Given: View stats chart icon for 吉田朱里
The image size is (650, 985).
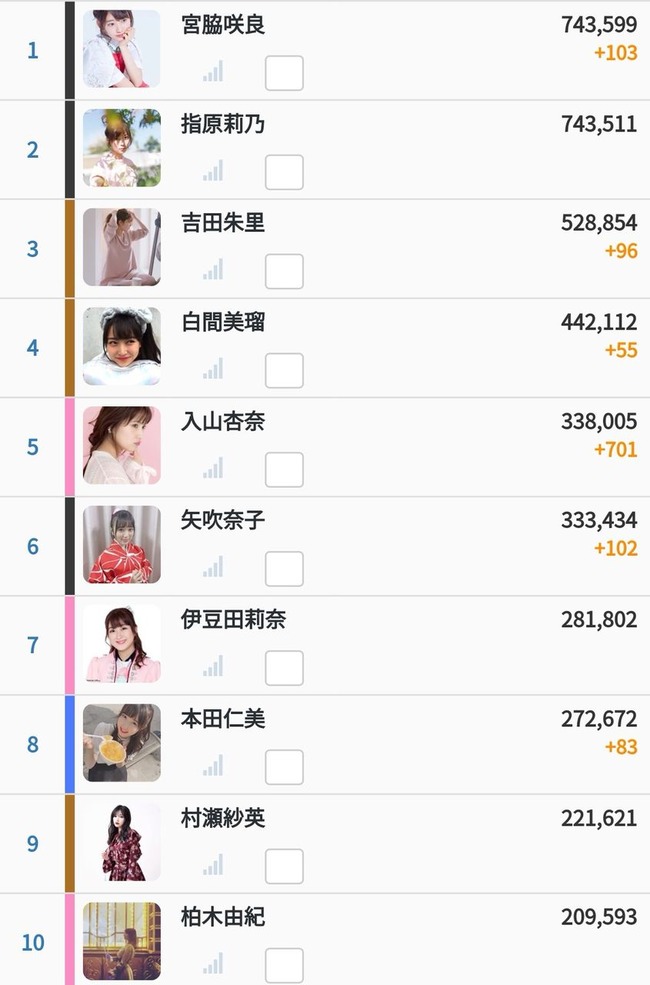Looking at the screenshot, I should 213,270.
